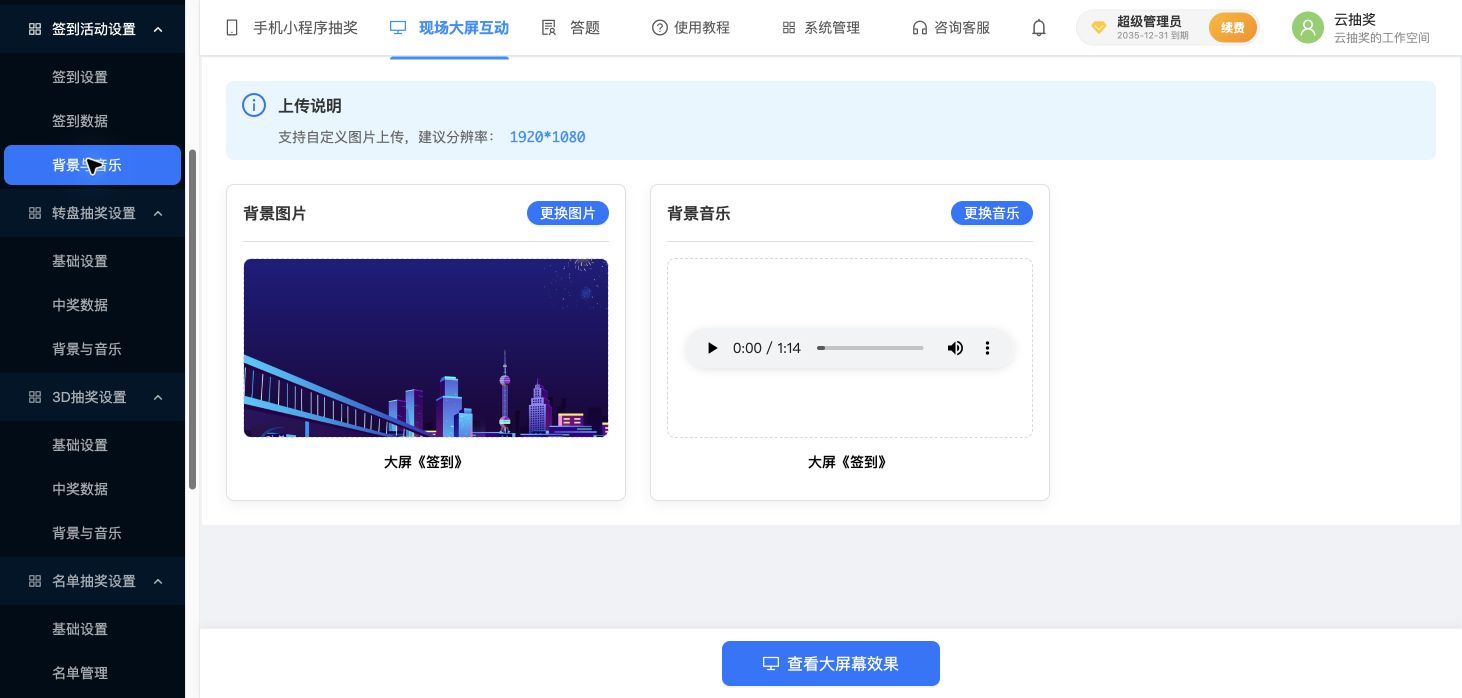Open 名单管理 in sidebar
The height and width of the screenshot is (698, 1462).
[x=80, y=673]
